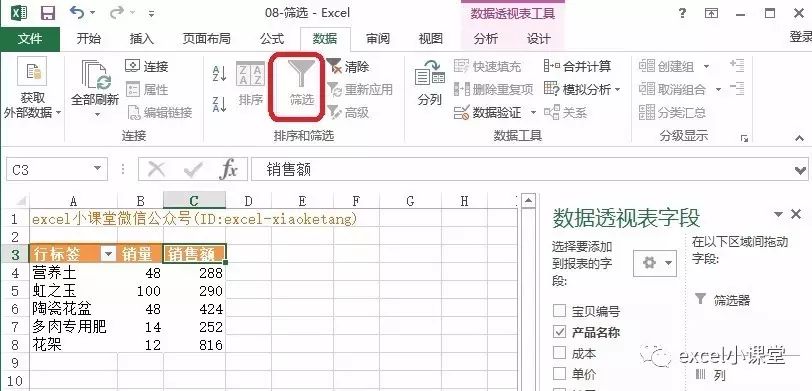The width and height of the screenshot is (812, 391).
Task: Toggle the 宝贝编号 field checkbox
Action: [x=559, y=311]
